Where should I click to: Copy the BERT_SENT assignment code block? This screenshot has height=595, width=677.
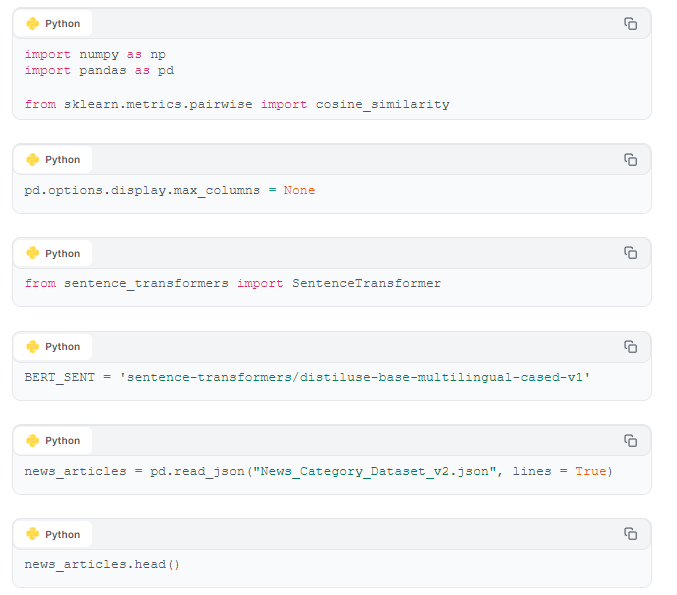click(630, 347)
